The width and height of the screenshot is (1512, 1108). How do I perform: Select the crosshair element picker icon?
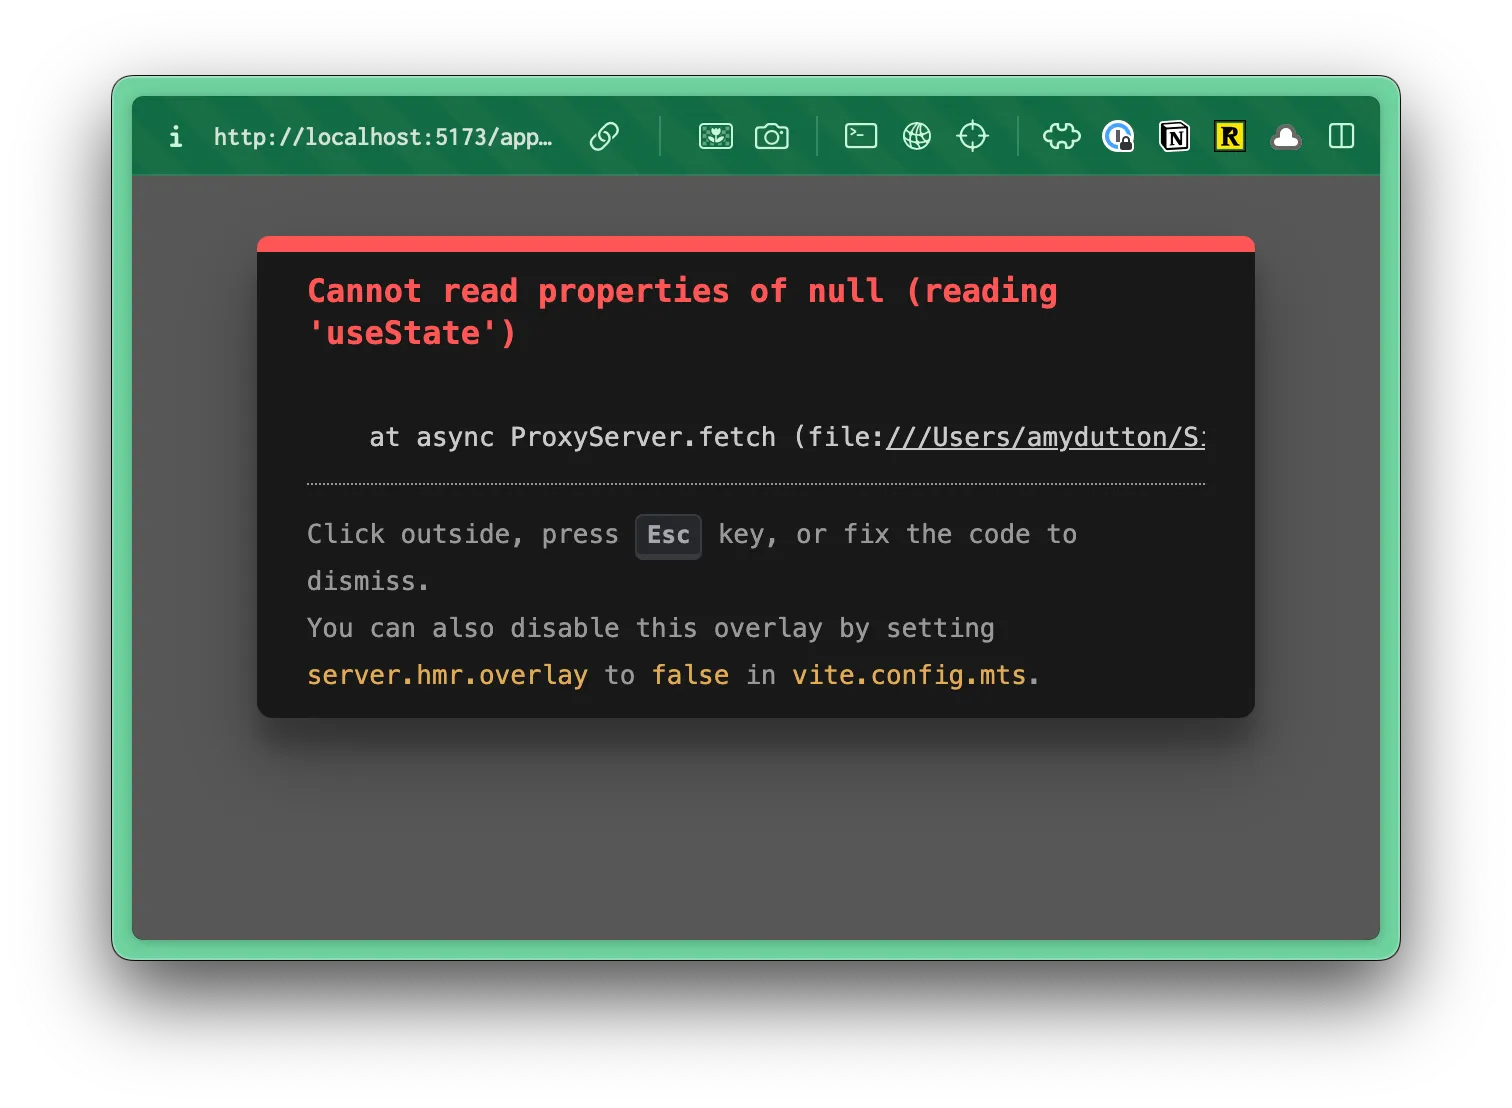(x=972, y=136)
